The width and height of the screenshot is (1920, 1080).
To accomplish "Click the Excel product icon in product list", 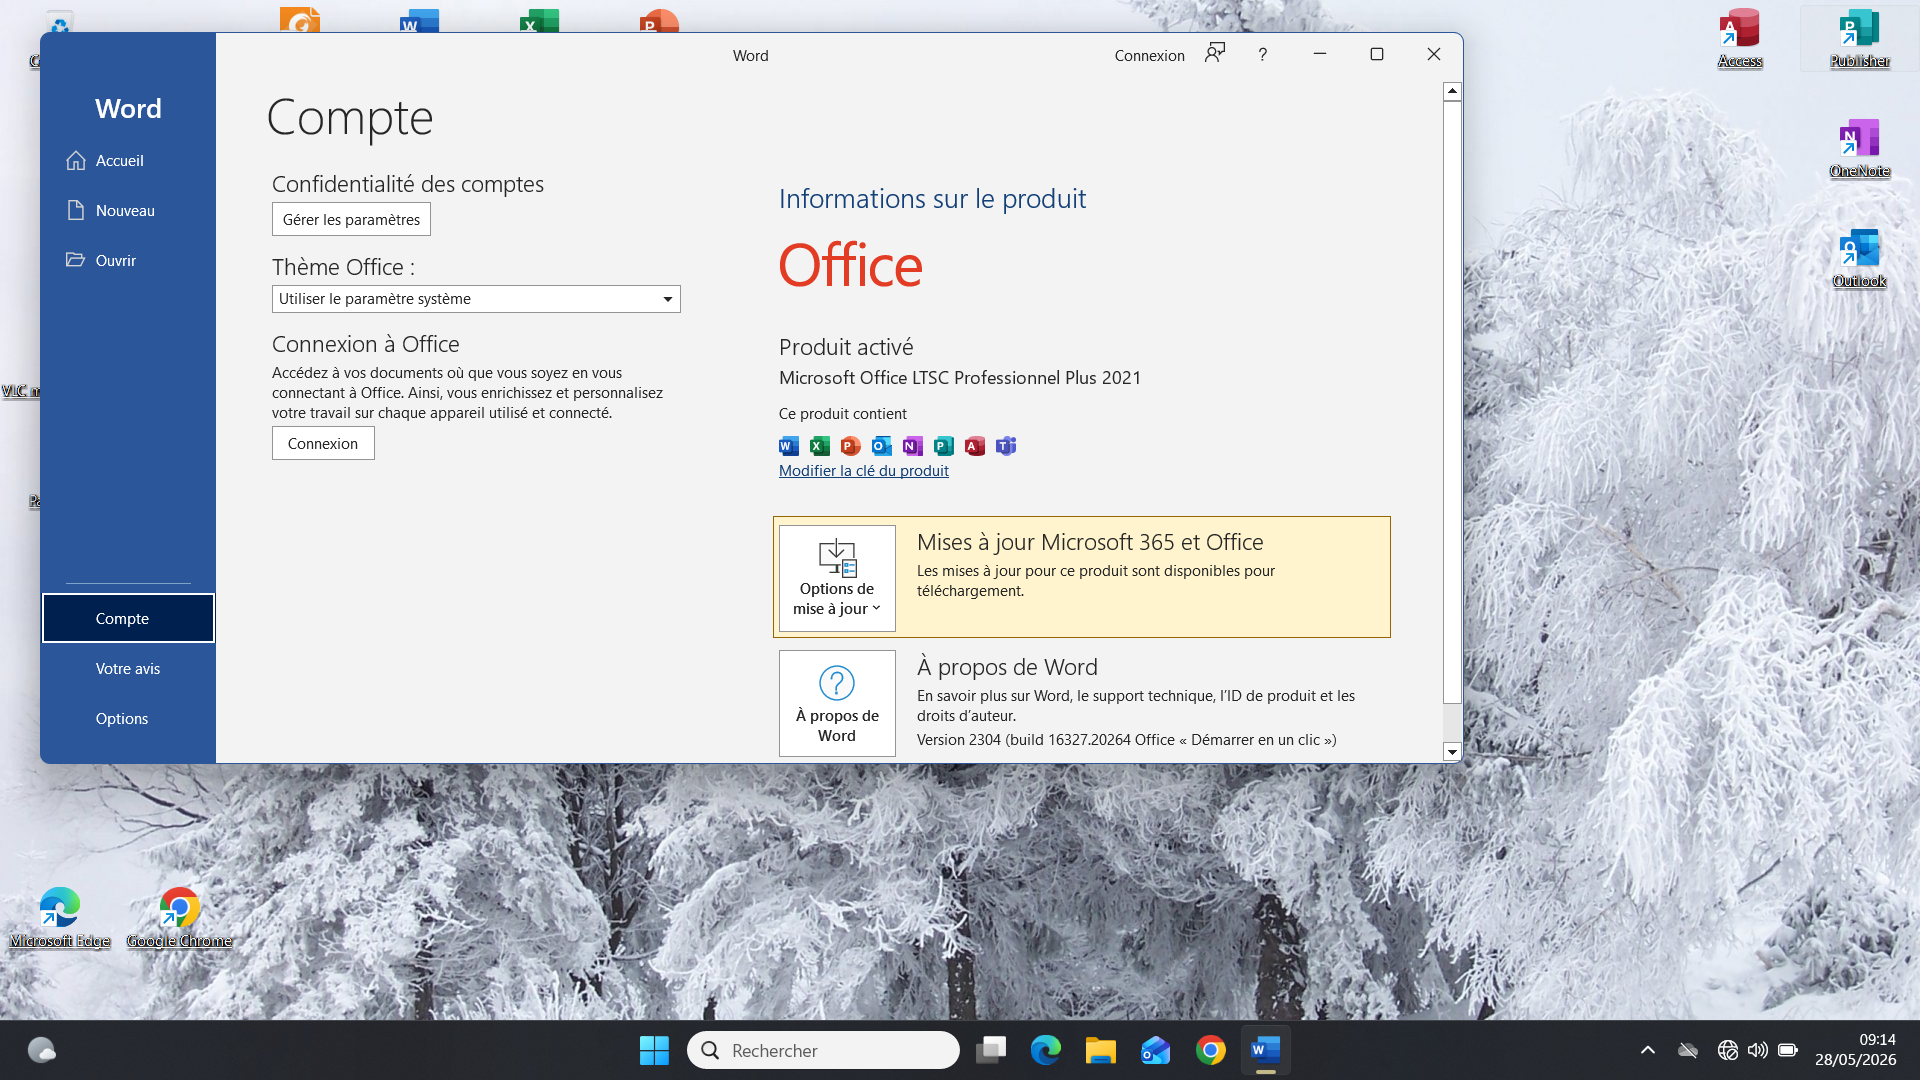I will point(820,446).
